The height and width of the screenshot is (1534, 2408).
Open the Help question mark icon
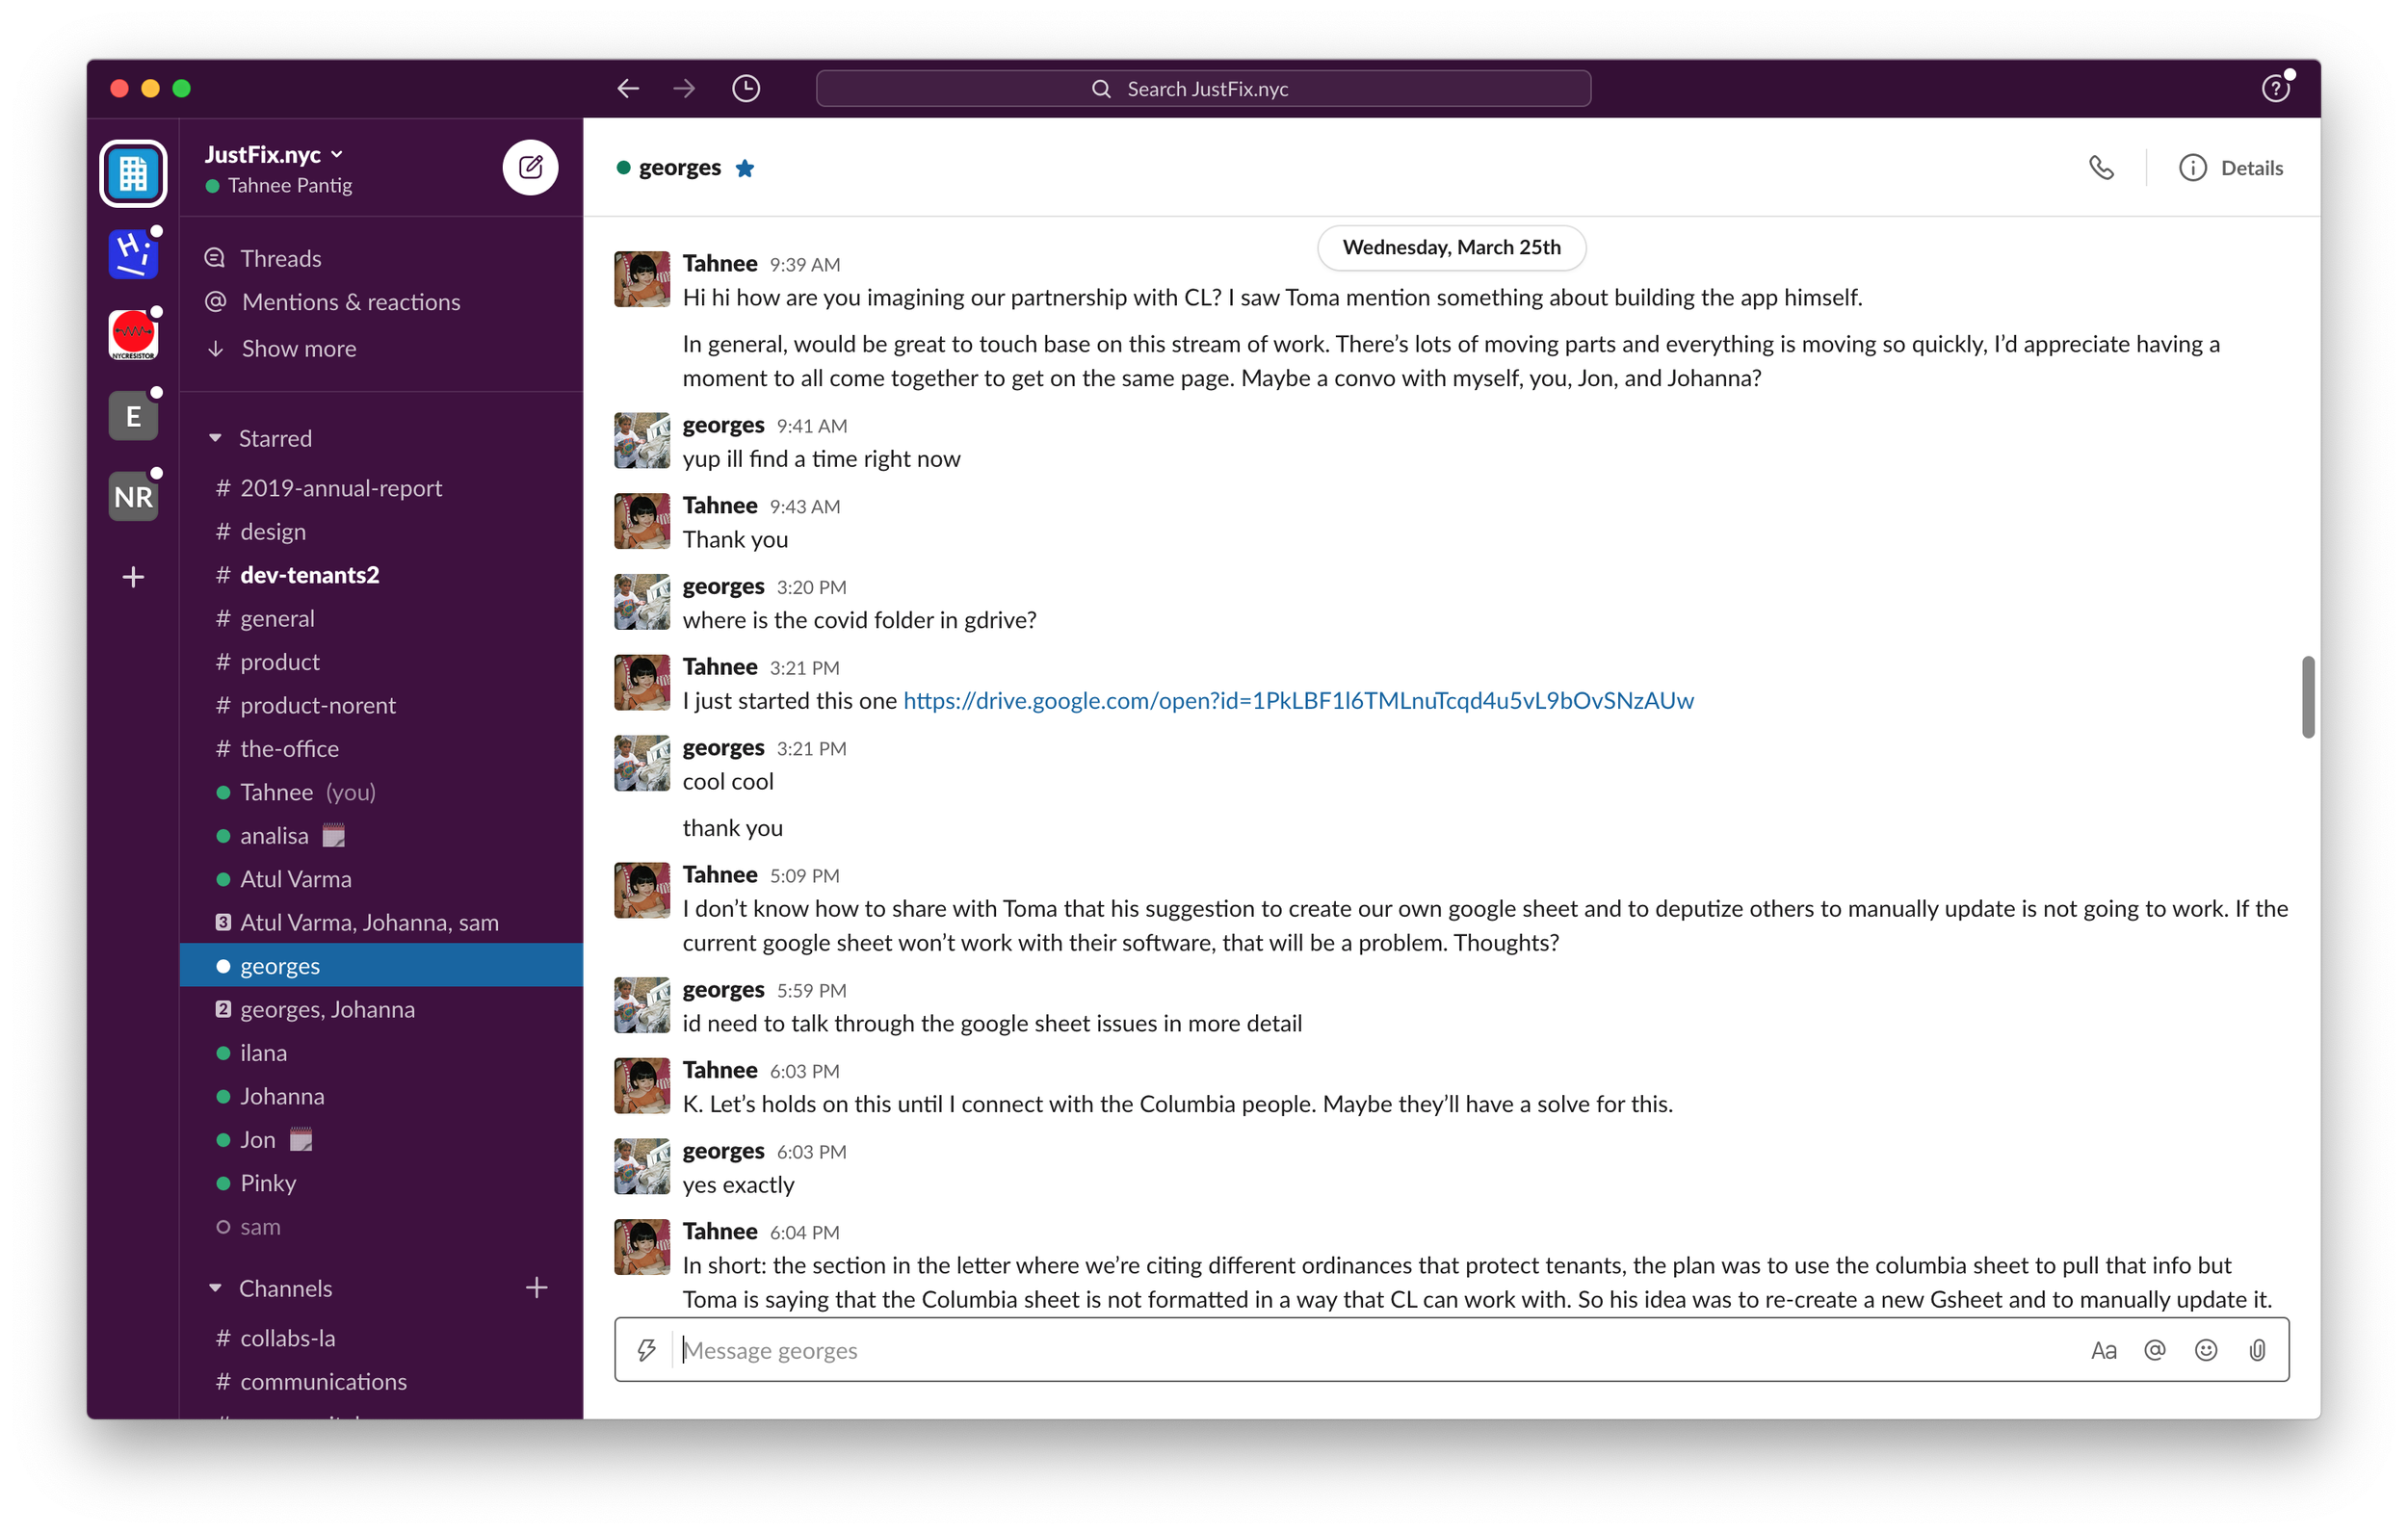click(2276, 89)
